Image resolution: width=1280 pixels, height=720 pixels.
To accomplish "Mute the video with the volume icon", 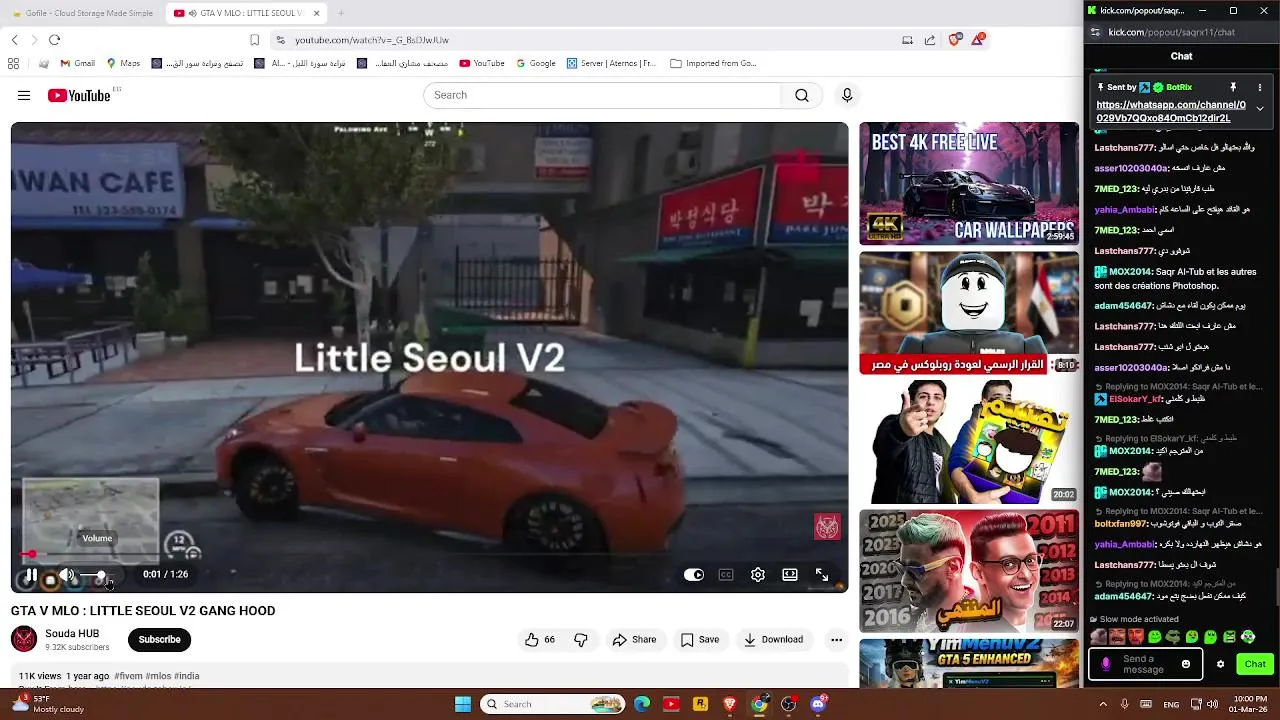I will click(x=67, y=575).
